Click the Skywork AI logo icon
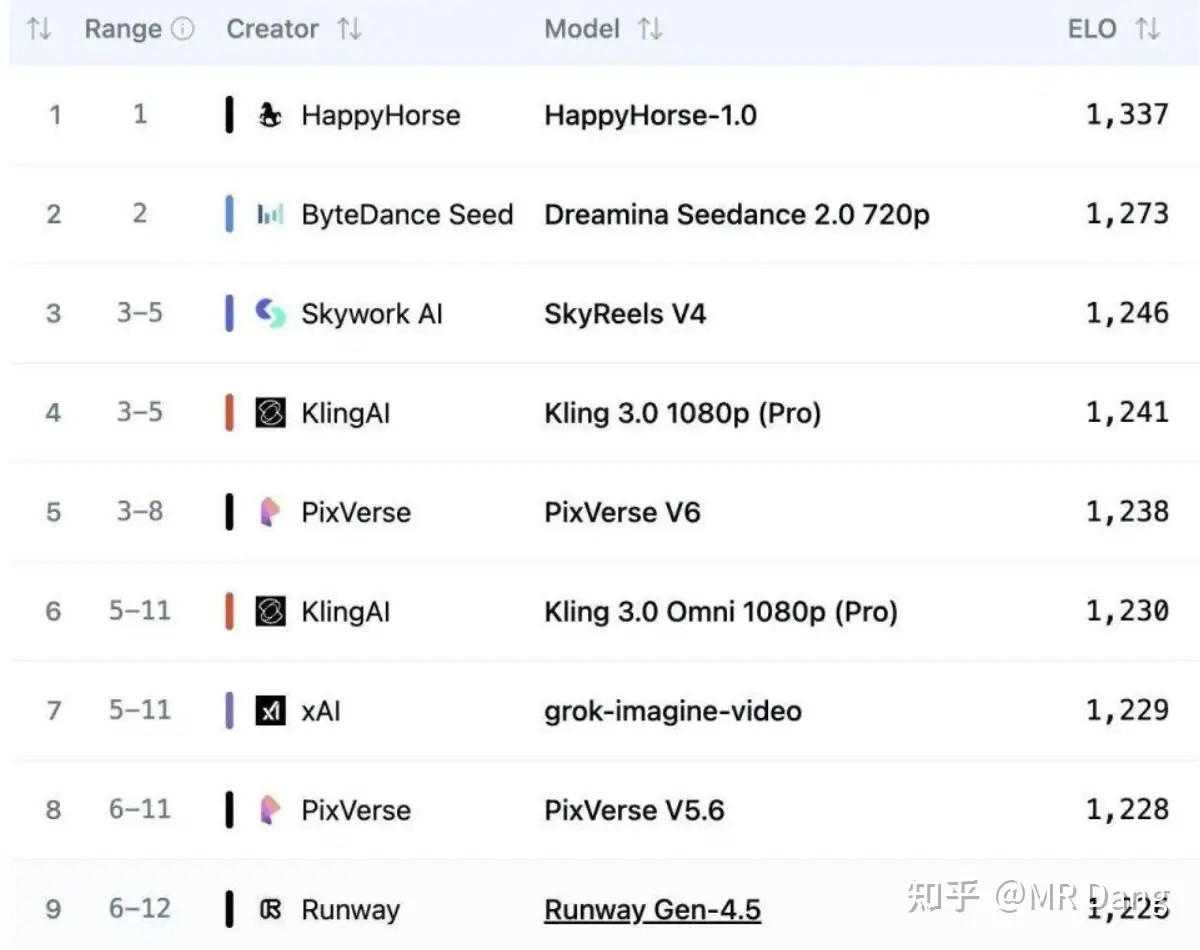This screenshot has width=1200, height=950. click(x=270, y=314)
